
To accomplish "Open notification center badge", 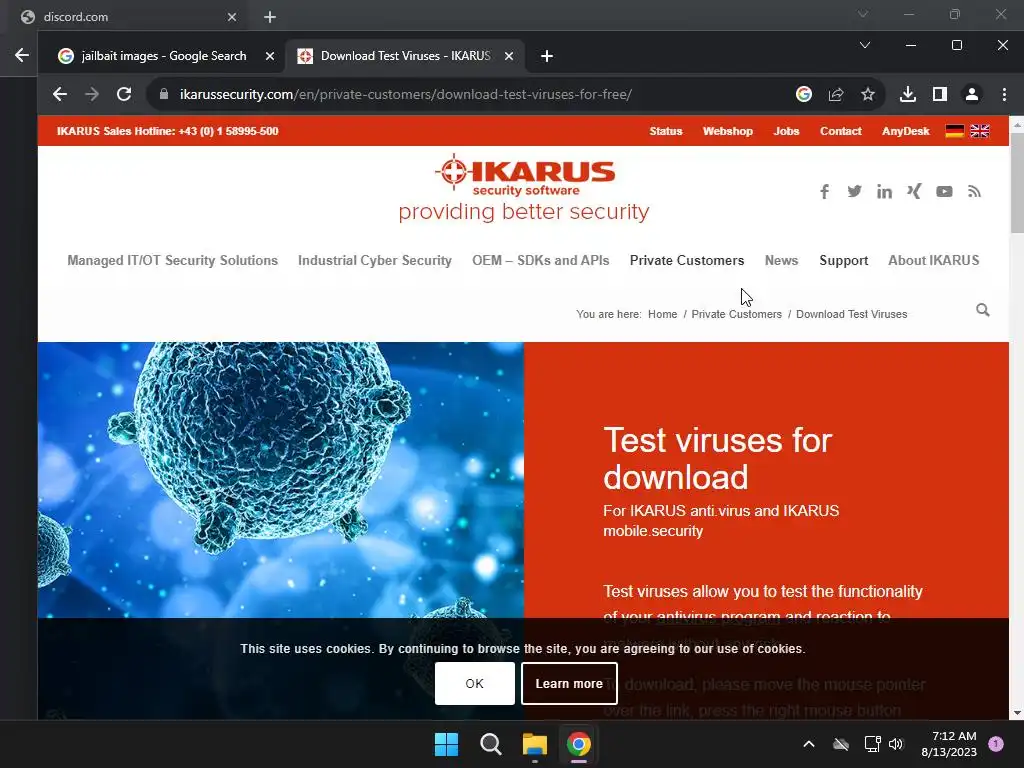I will (x=996, y=744).
